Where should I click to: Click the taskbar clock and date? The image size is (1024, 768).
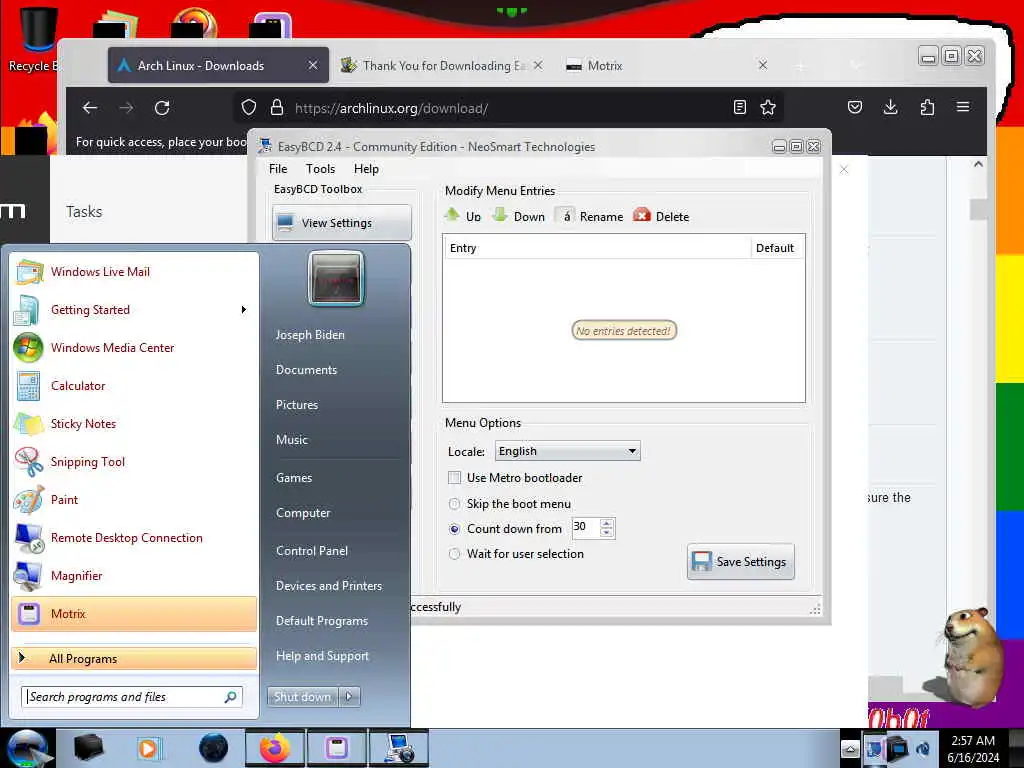pyautogui.click(x=973, y=748)
